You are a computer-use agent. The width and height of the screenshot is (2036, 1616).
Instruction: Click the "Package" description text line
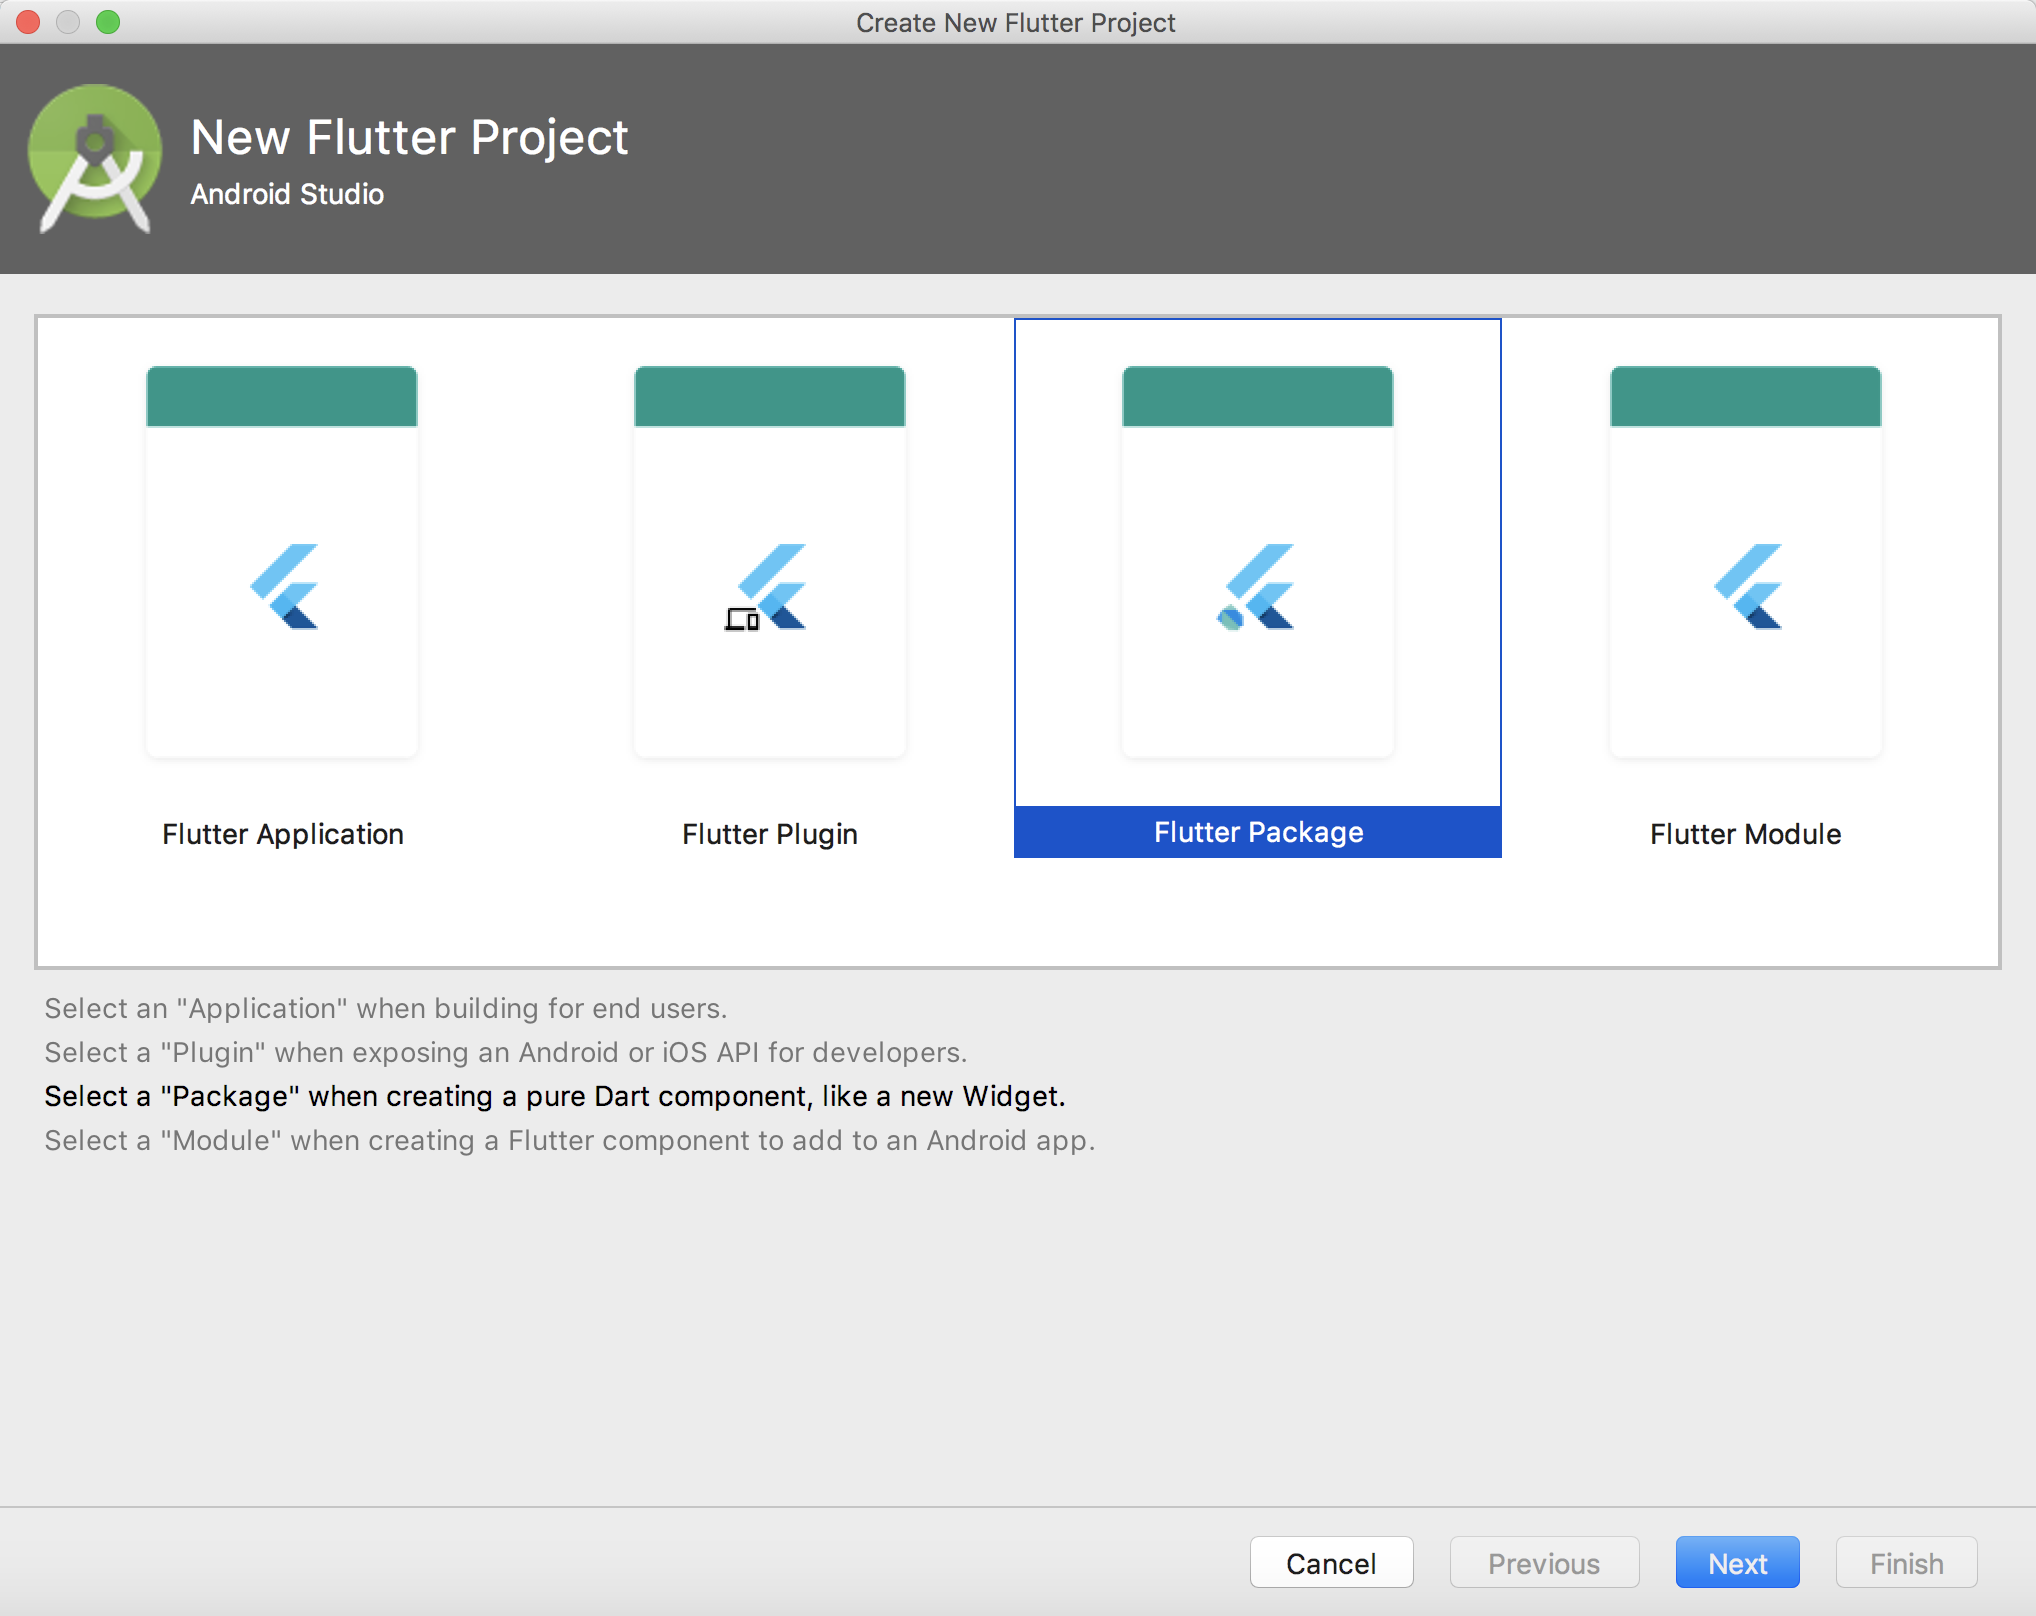click(555, 1097)
